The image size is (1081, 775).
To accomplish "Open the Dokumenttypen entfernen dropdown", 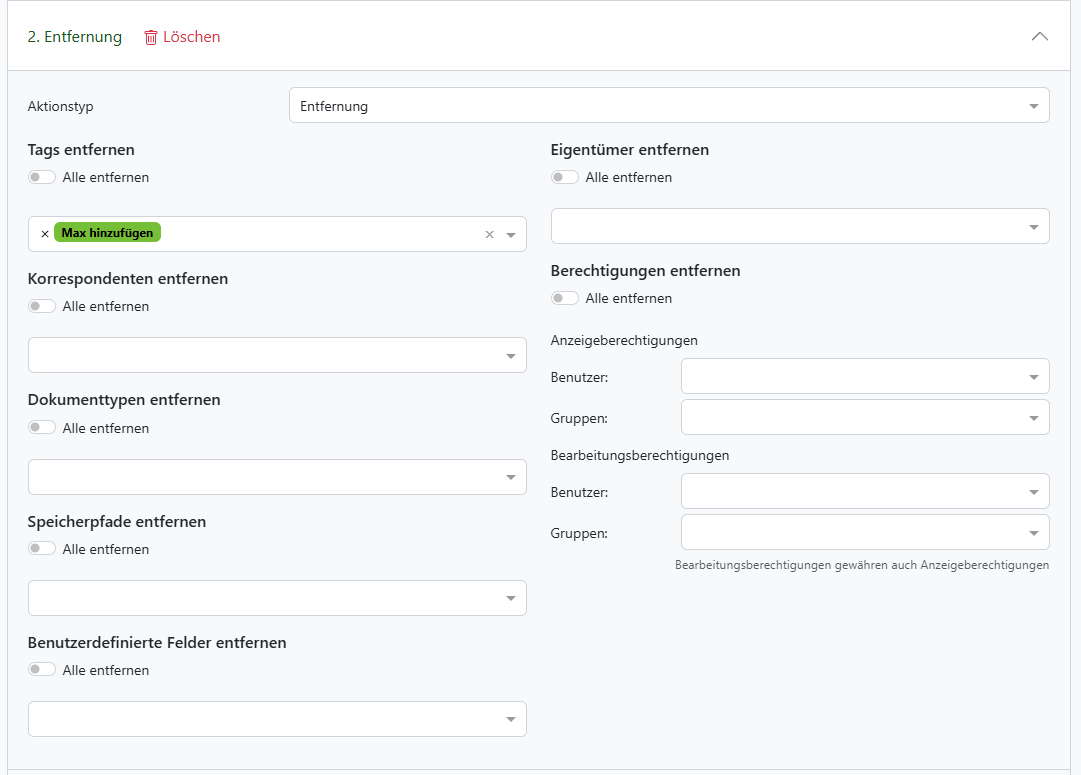I will point(277,477).
